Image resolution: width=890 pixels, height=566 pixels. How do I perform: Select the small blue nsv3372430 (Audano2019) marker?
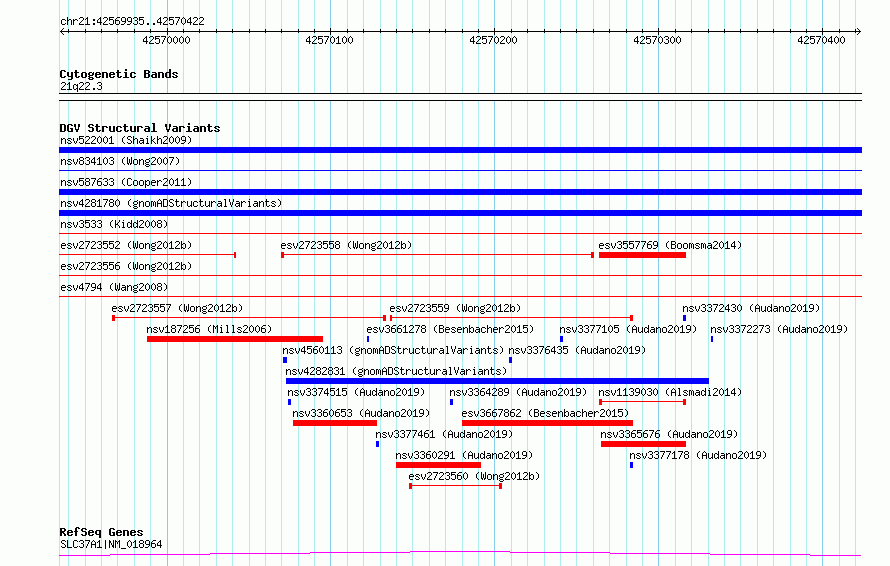coord(685,318)
